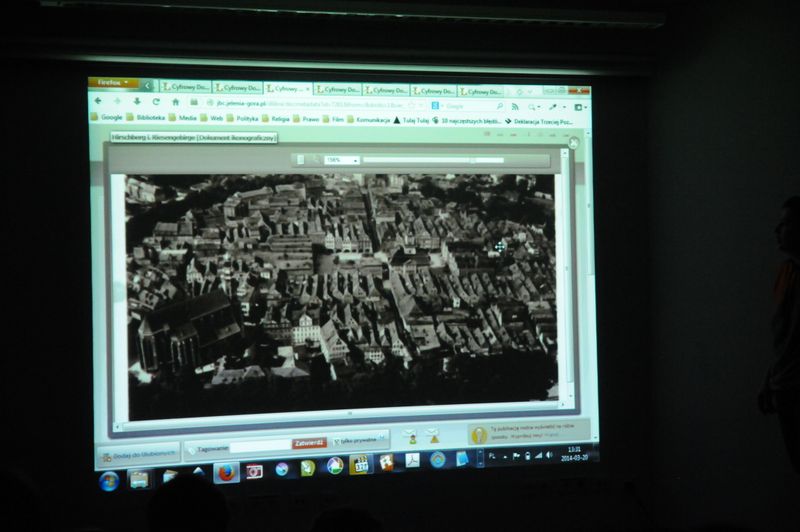Click Dodaj do Ulubionych button
Viewport: 800px width, 532px height.
pos(138,455)
